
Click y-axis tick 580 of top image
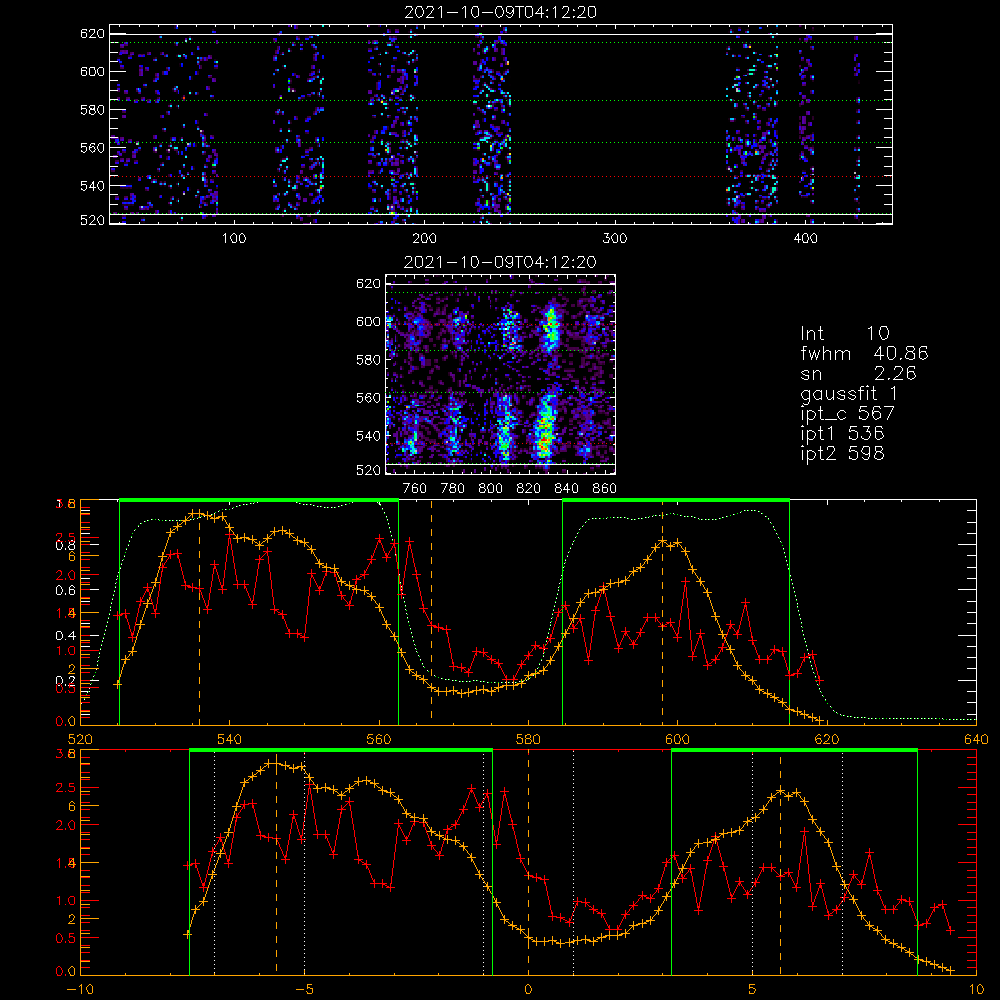point(92,110)
